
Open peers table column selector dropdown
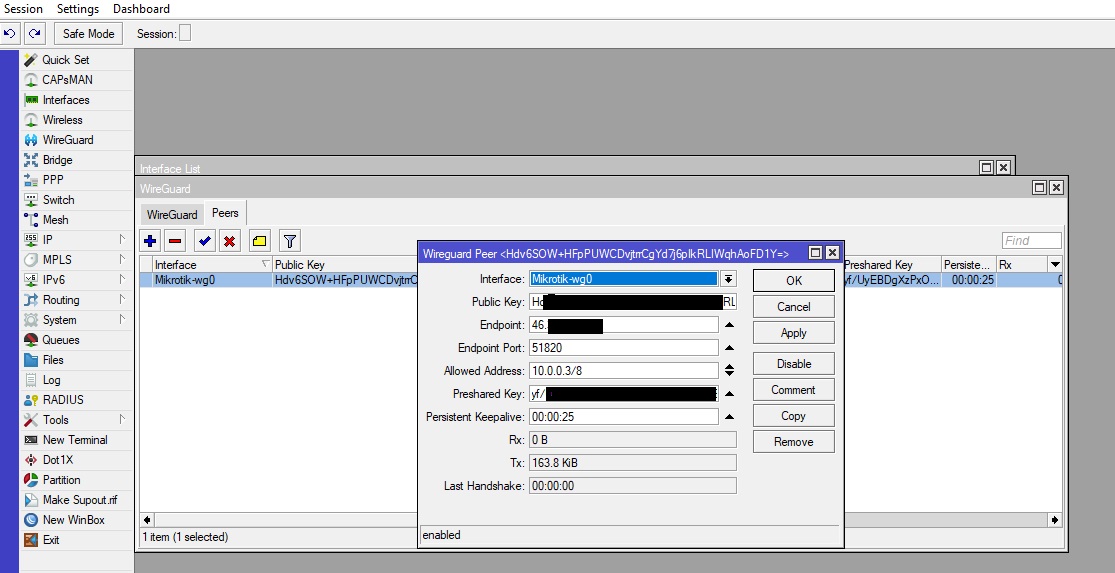click(1055, 264)
